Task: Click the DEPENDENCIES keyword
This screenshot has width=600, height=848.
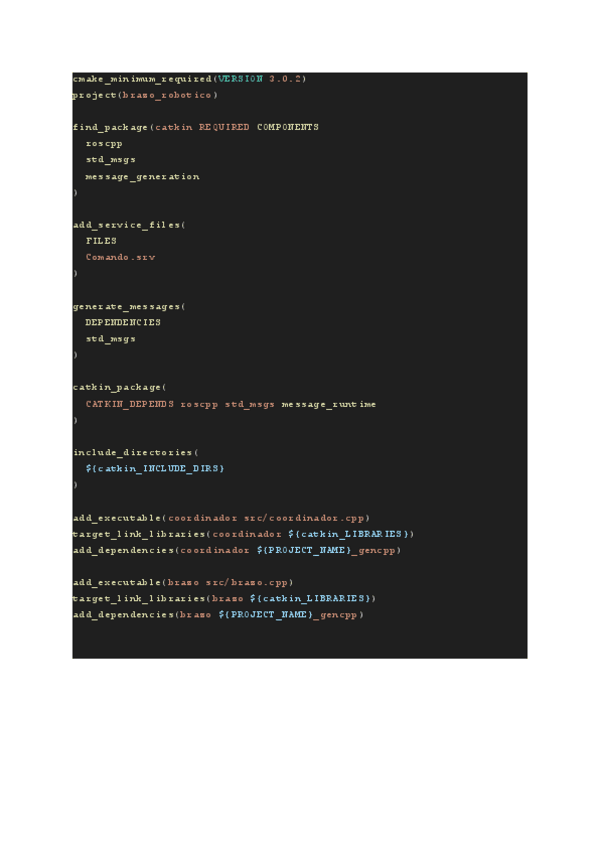Action: tap(123, 322)
